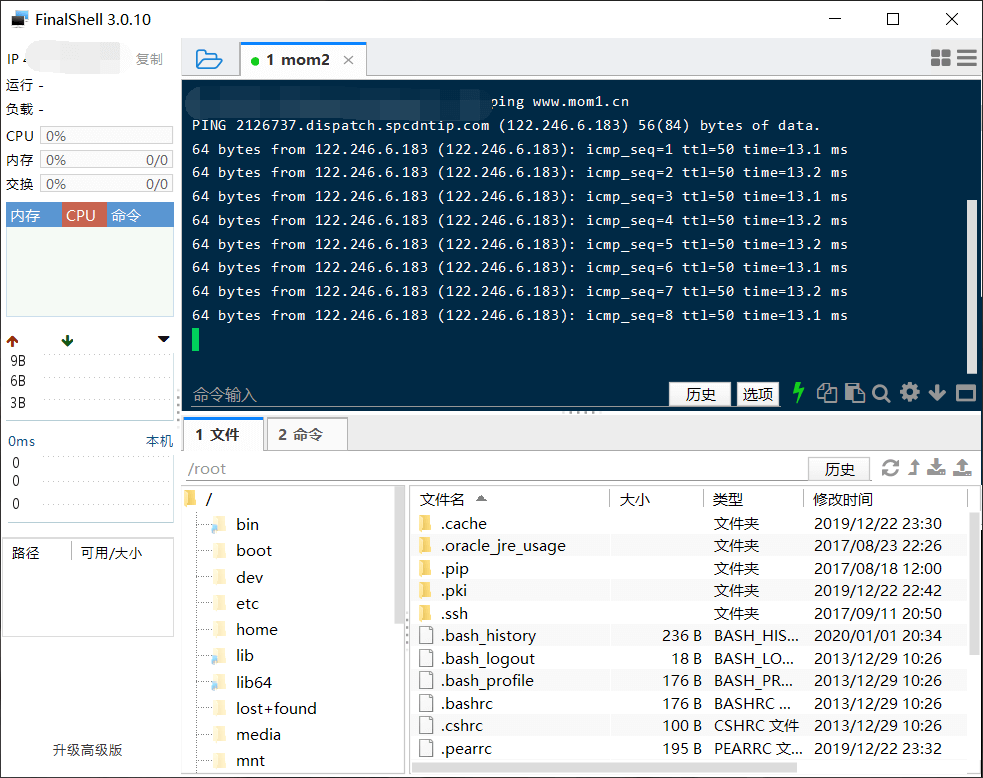The height and width of the screenshot is (778, 983).
Task: Click the file list horizontal scrollbar
Action: 605,767
